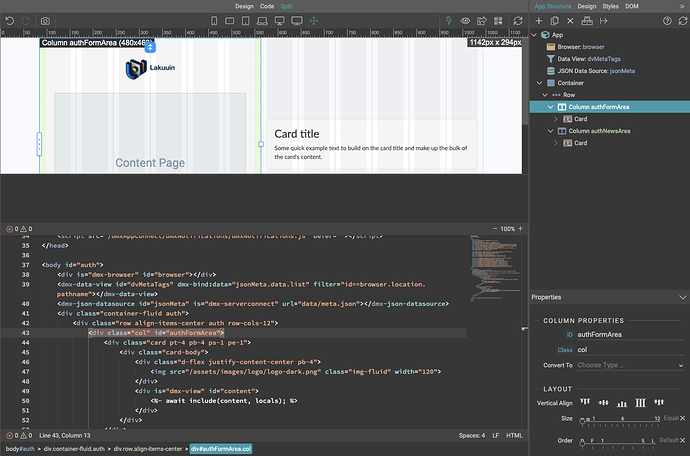Viewport: 690px width, 456px height.
Task: Click the blue move handle on authFormArea
Action: tap(150, 47)
